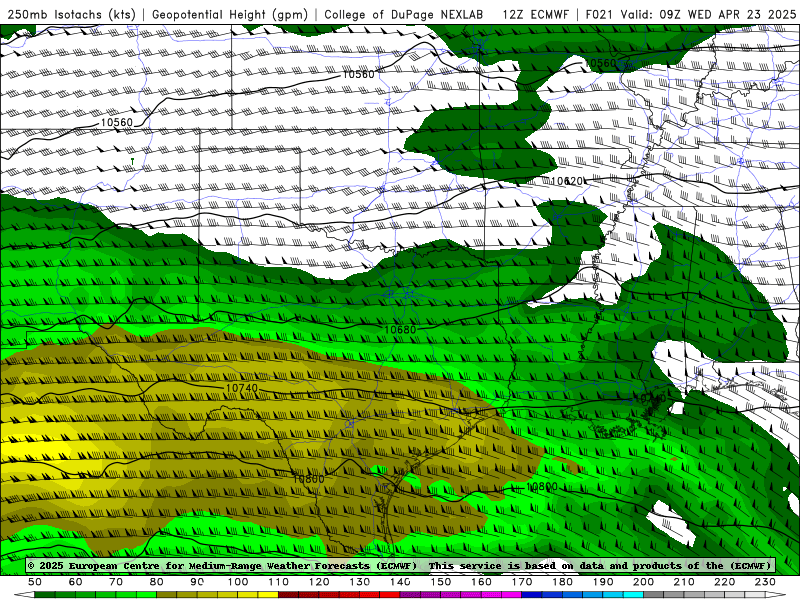Click the legend value 160
The width and height of the screenshot is (800, 600).
(481, 582)
